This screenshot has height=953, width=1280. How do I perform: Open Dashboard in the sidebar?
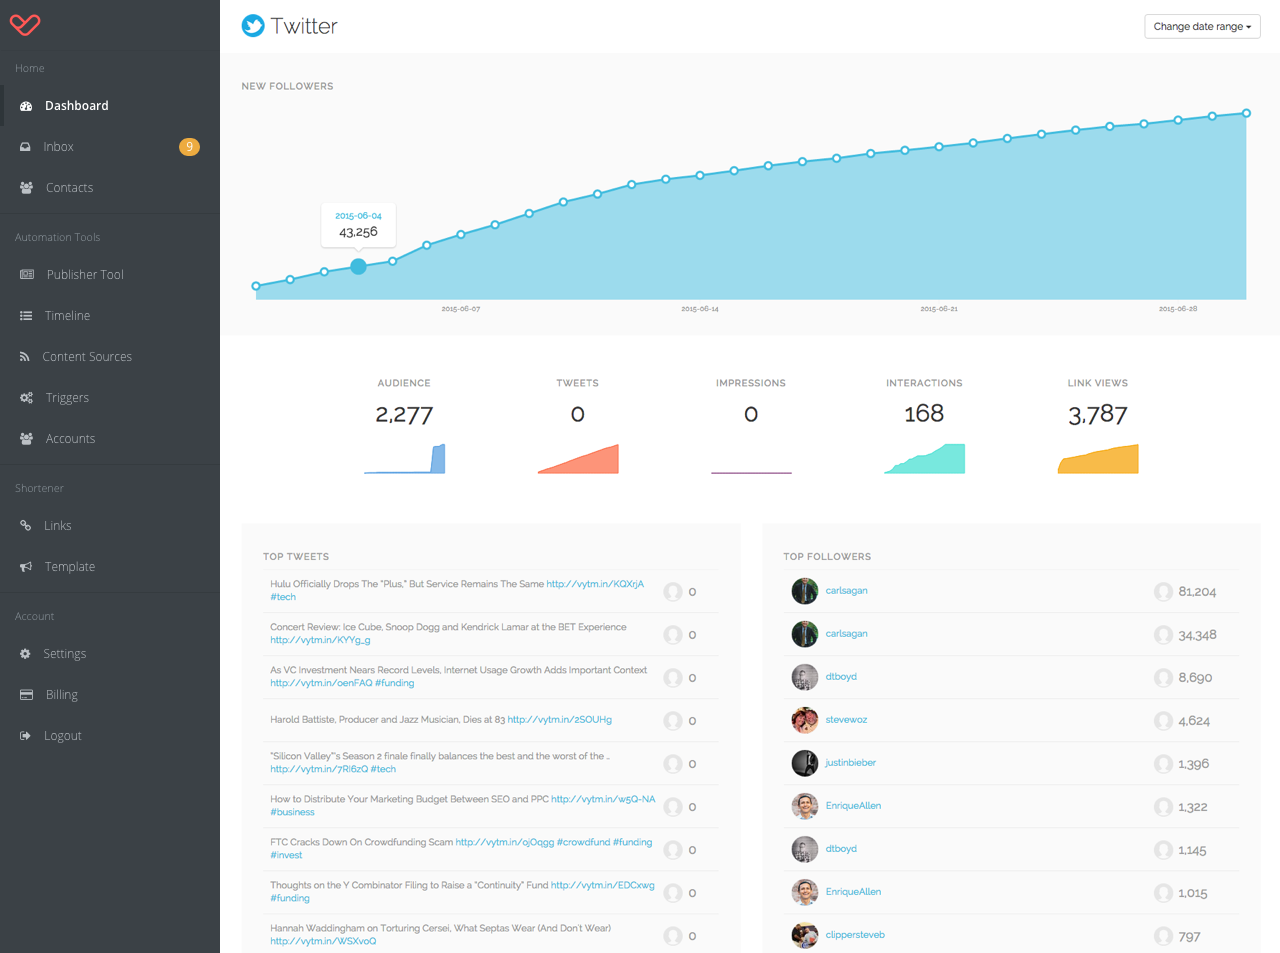click(110, 106)
